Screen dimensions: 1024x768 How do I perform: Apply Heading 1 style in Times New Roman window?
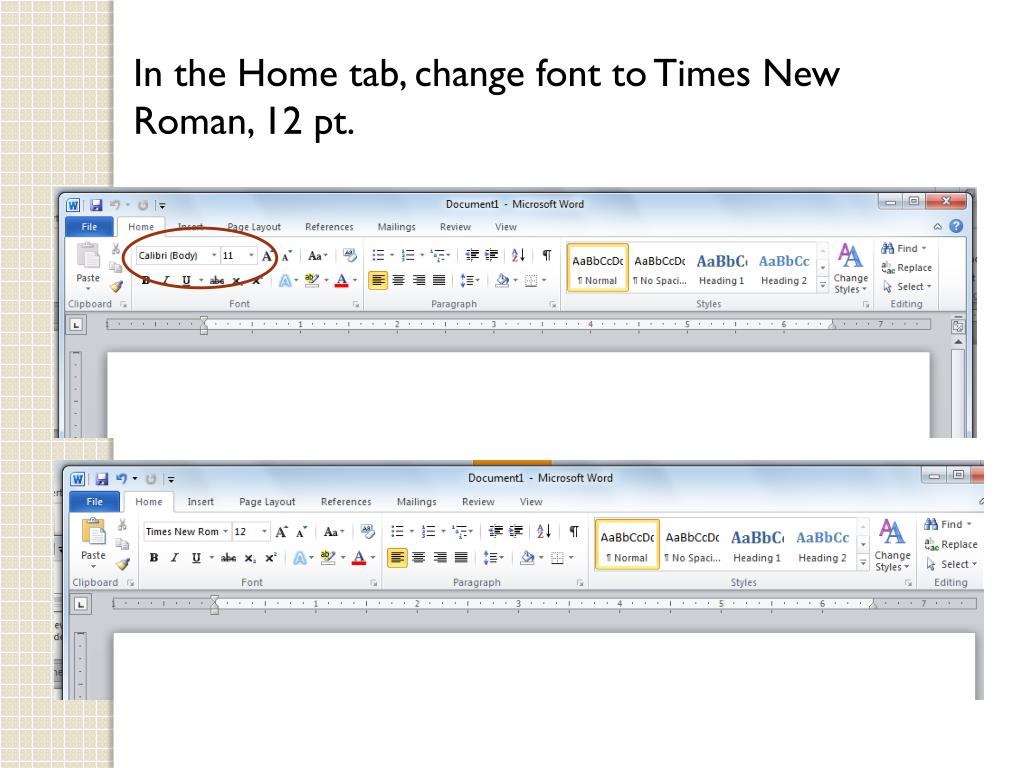coord(757,545)
